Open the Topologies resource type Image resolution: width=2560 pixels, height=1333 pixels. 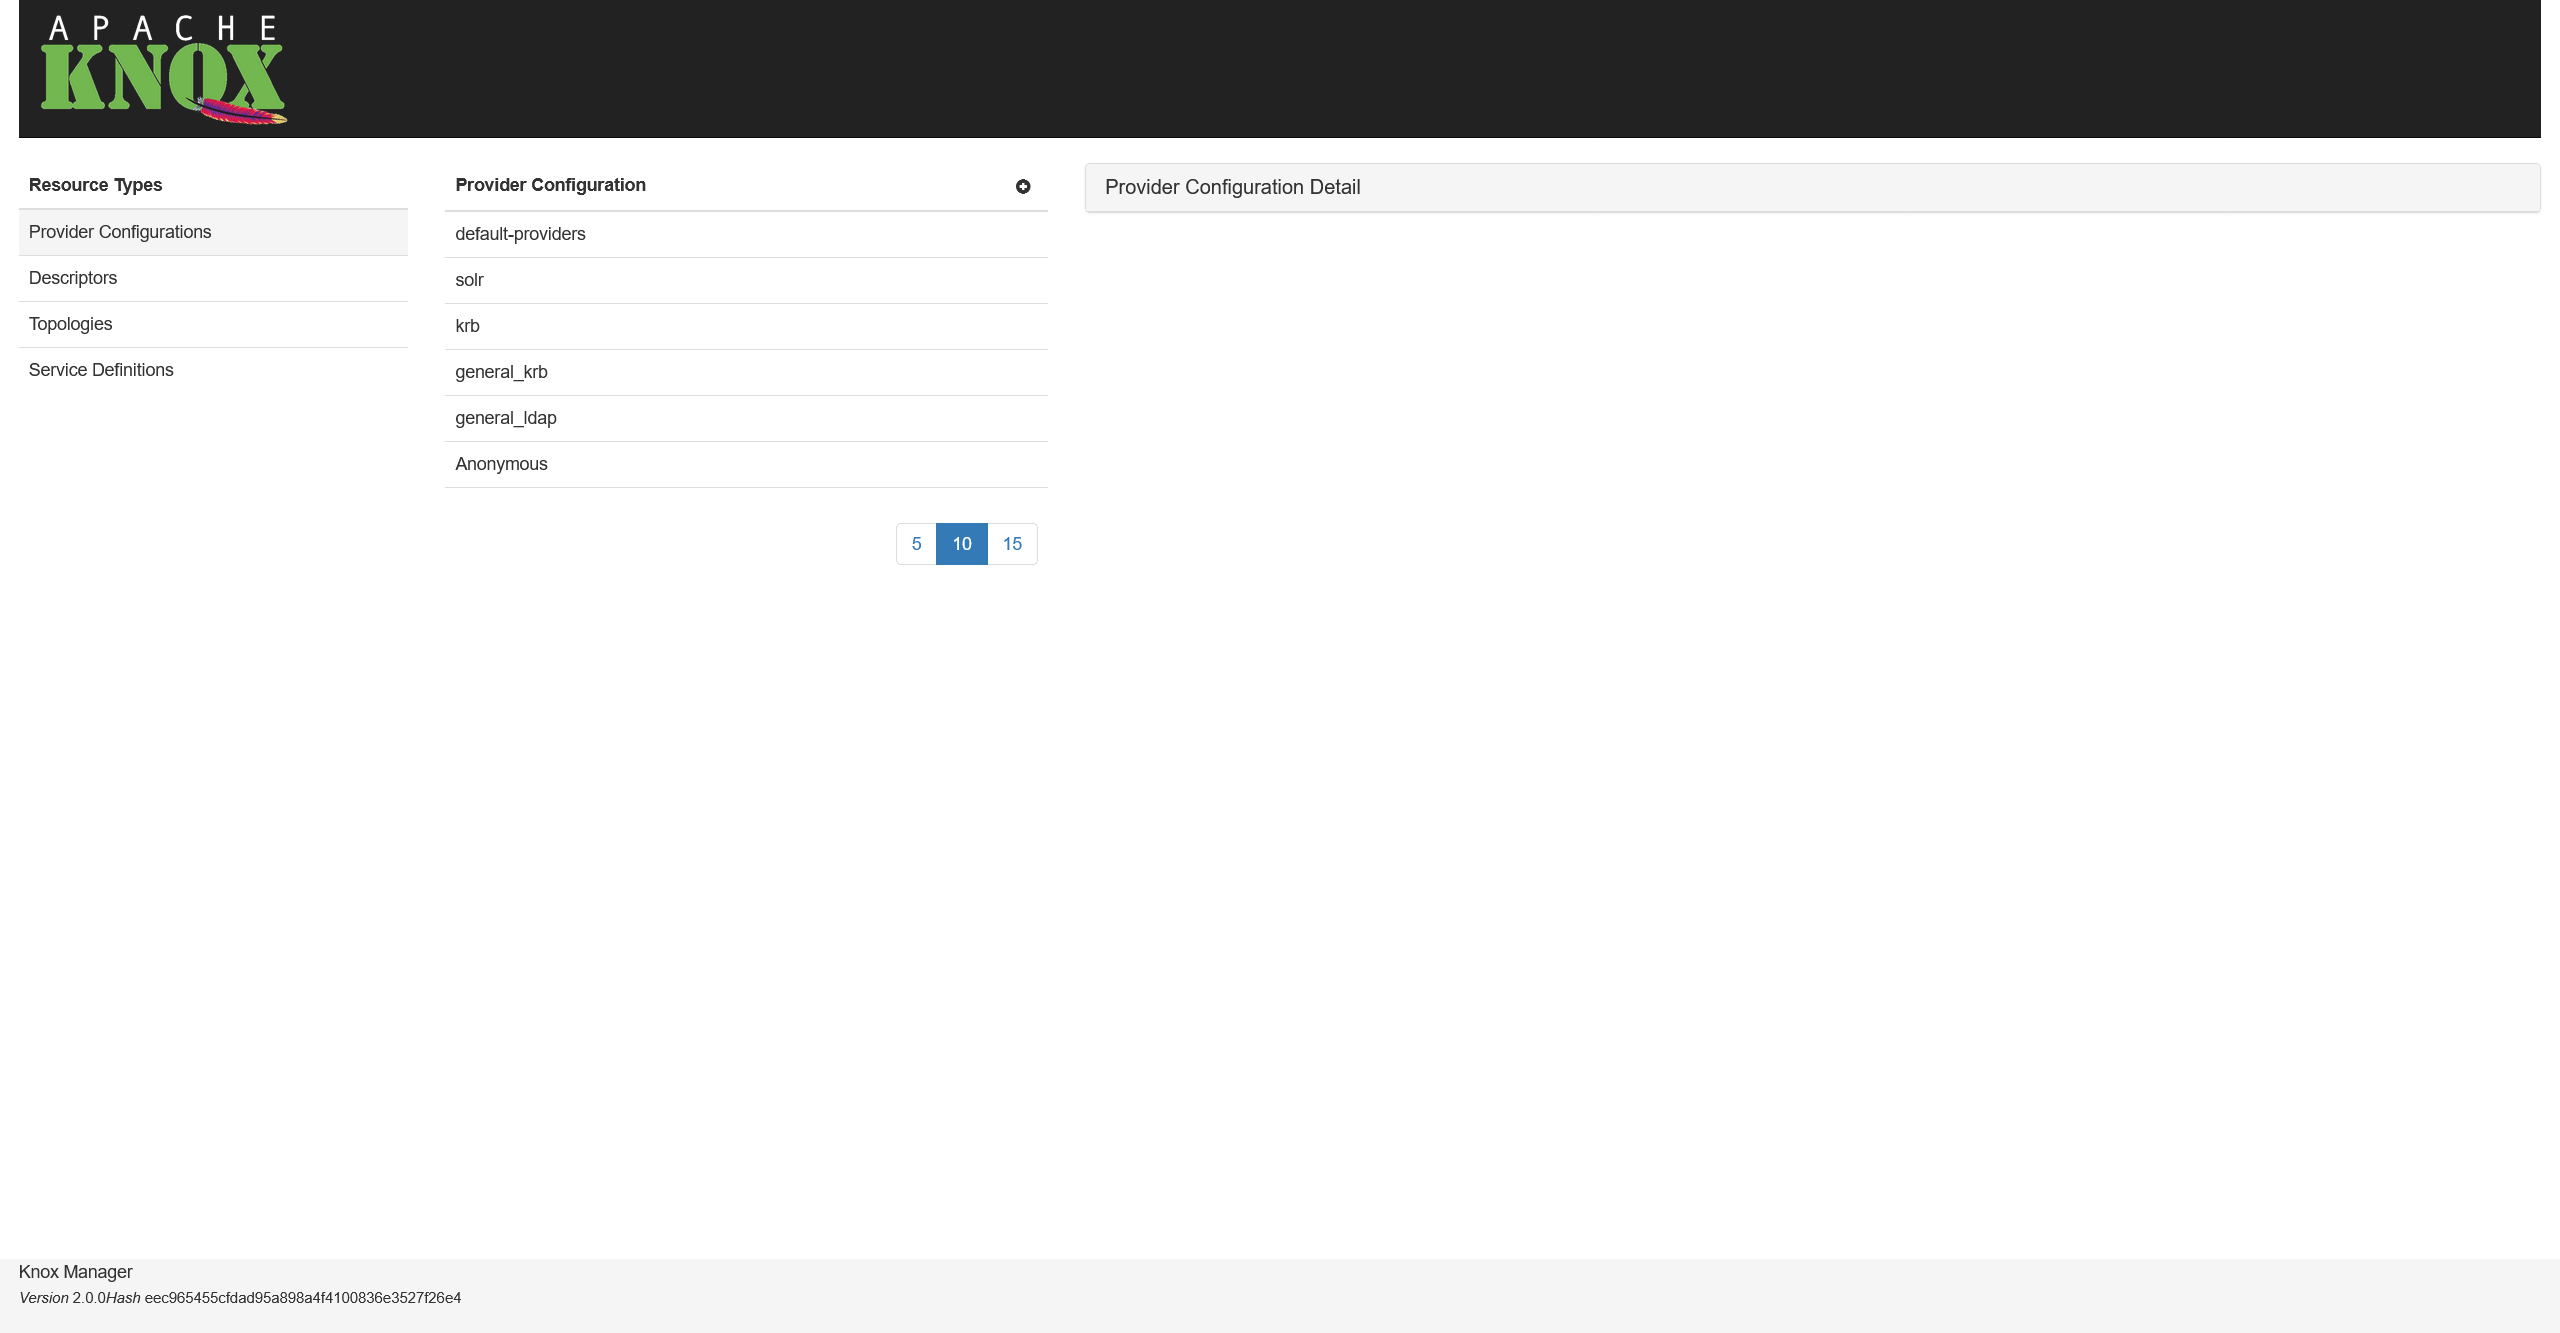(x=213, y=324)
